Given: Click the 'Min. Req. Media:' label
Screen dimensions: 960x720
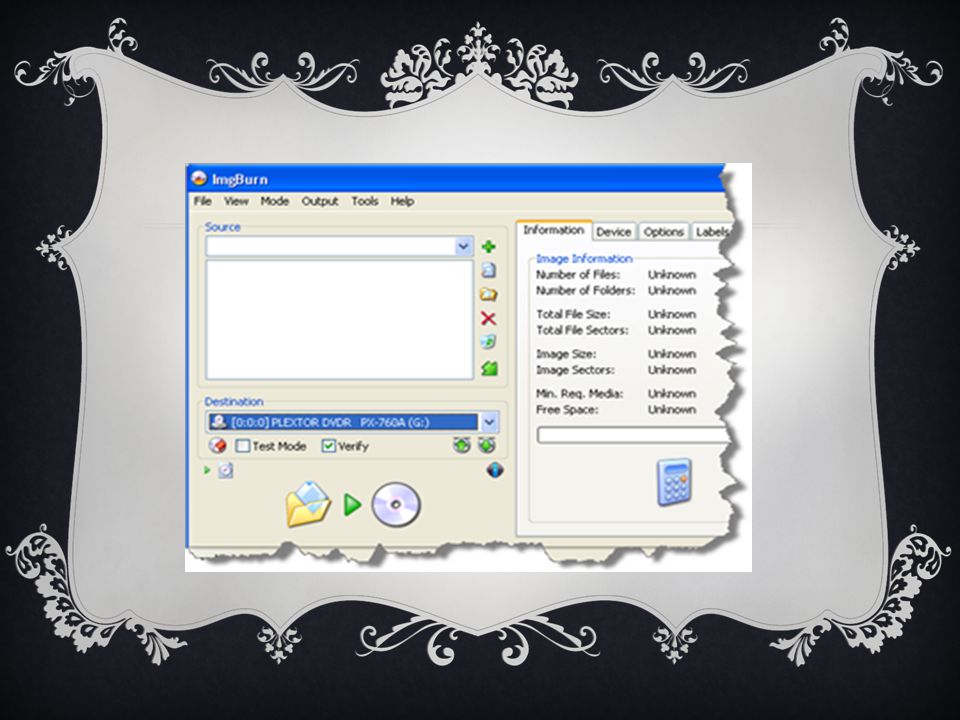Looking at the screenshot, I should (579, 394).
